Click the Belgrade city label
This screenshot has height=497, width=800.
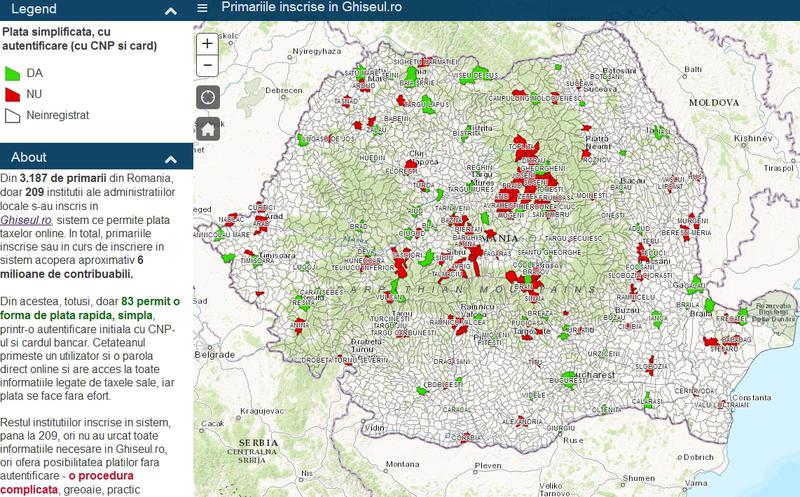coord(213,355)
